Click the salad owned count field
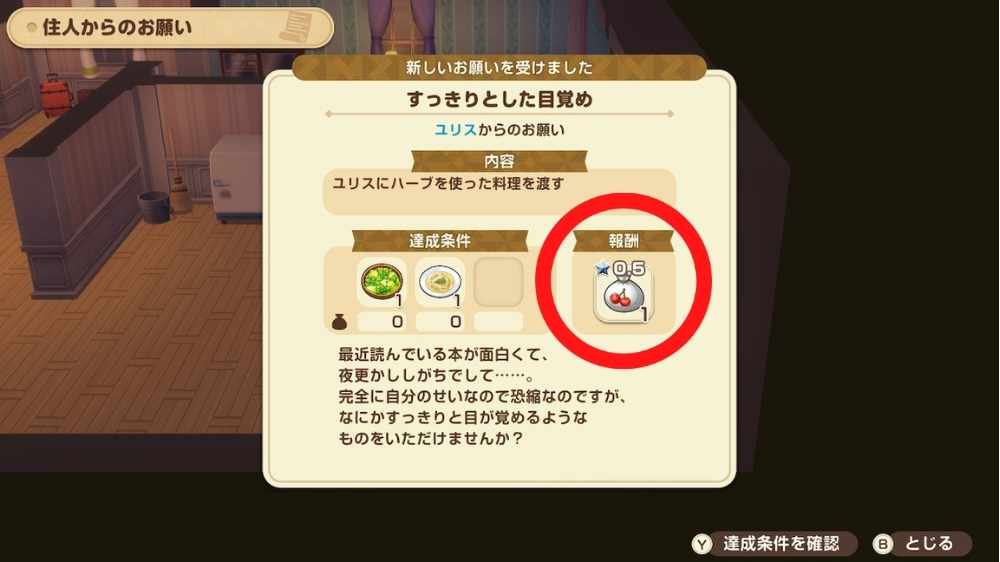The width and height of the screenshot is (1000, 562). (381, 322)
